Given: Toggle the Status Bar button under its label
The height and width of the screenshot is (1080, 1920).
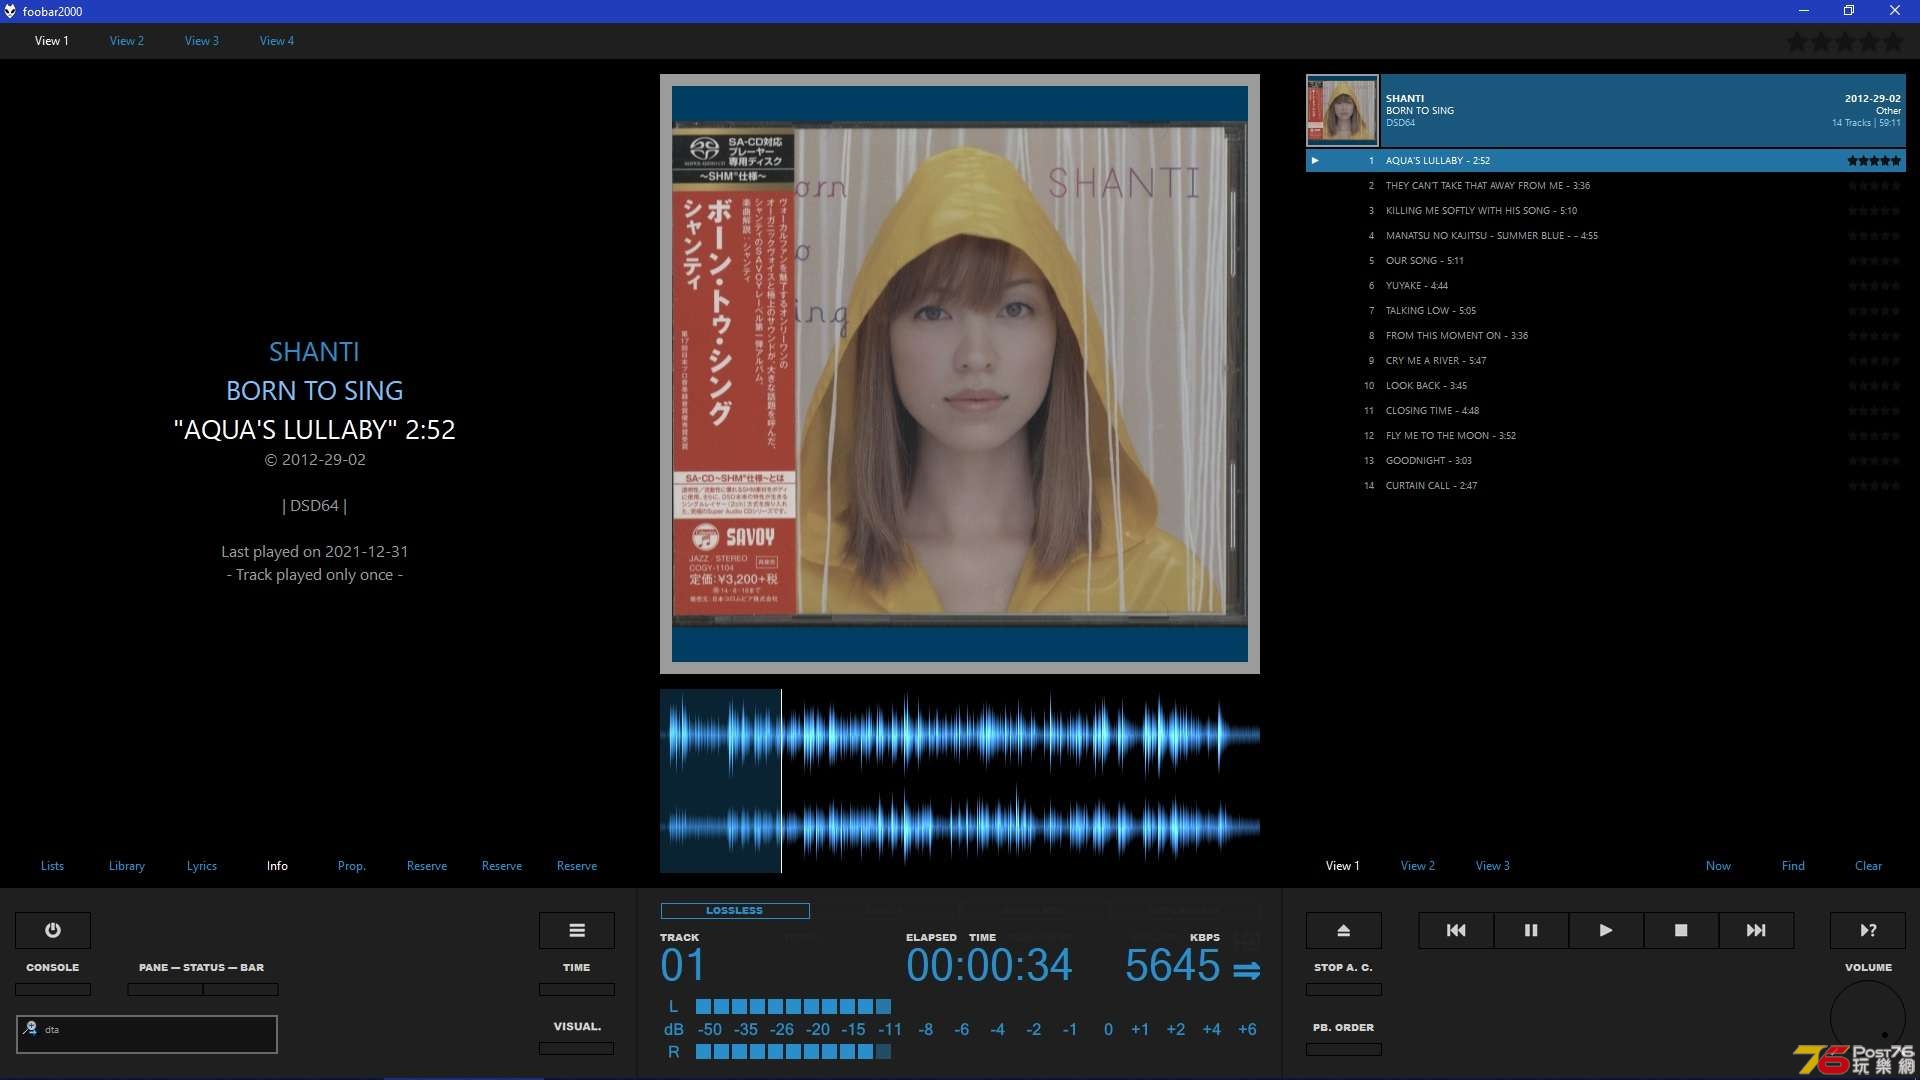Looking at the screenshot, I should tap(241, 989).
